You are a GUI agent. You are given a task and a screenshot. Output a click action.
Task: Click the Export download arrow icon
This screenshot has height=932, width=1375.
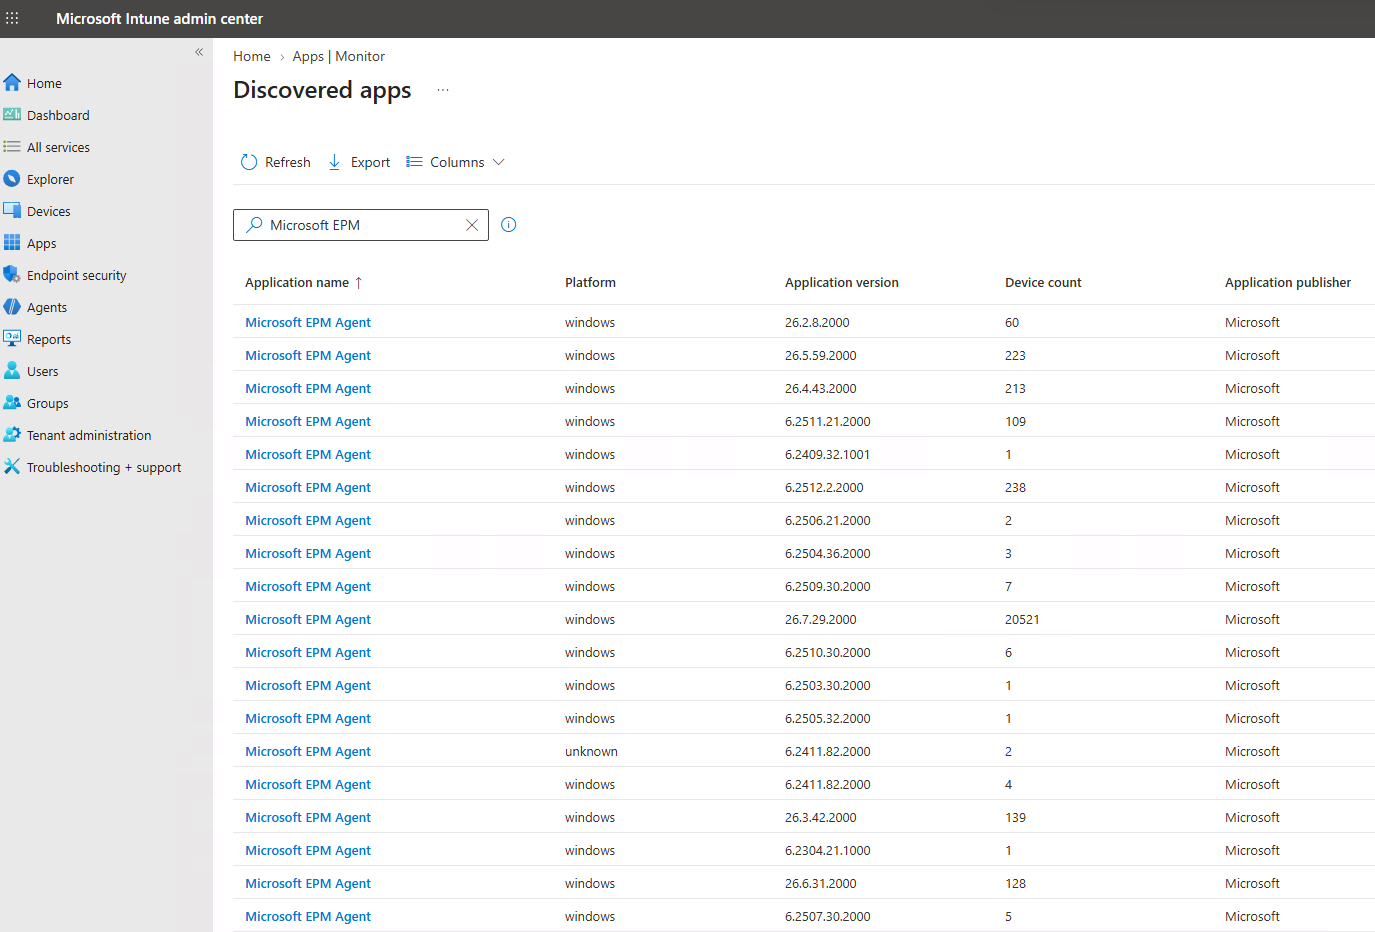click(x=335, y=162)
